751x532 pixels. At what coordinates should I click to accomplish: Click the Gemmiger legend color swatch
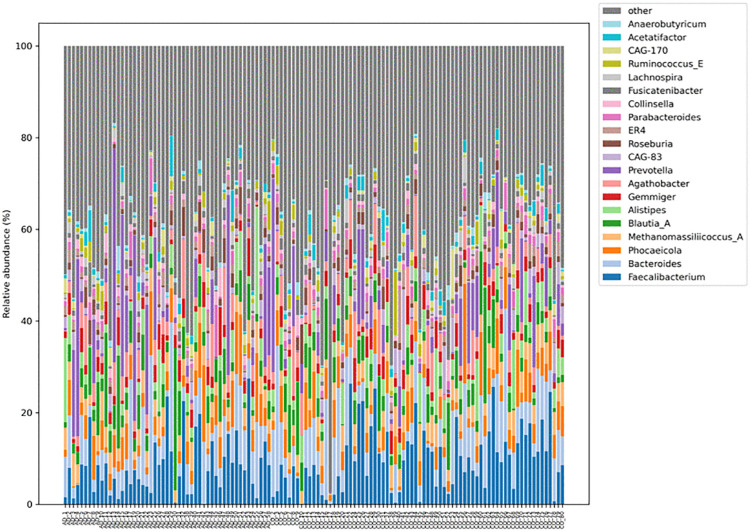[612, 197]
